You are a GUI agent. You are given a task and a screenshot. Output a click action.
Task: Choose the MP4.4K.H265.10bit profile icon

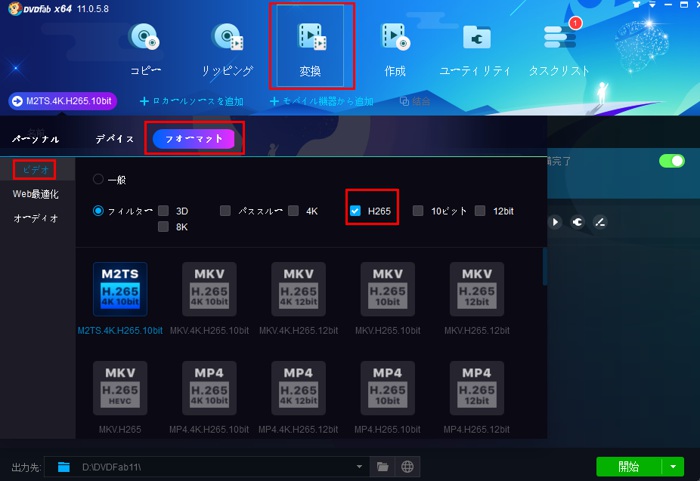[209, 388]
